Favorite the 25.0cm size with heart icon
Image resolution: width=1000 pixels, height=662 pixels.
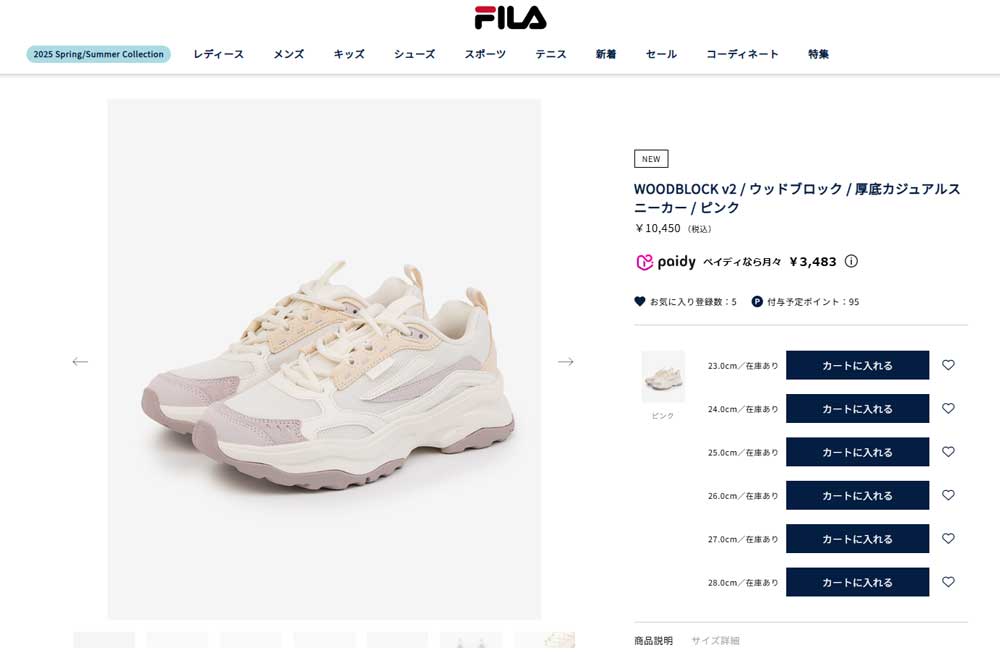[948, 452]
